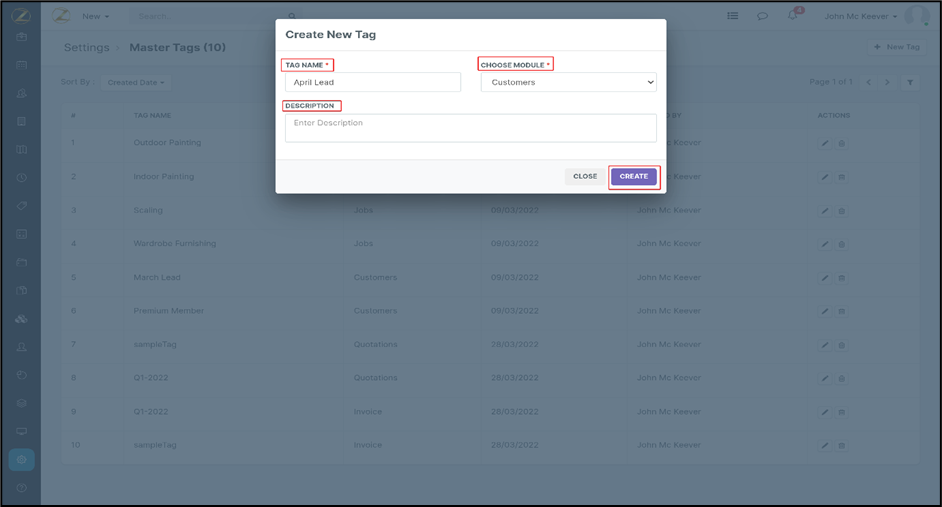Open the list view icon in the header
942x507 pixels.
732,16
